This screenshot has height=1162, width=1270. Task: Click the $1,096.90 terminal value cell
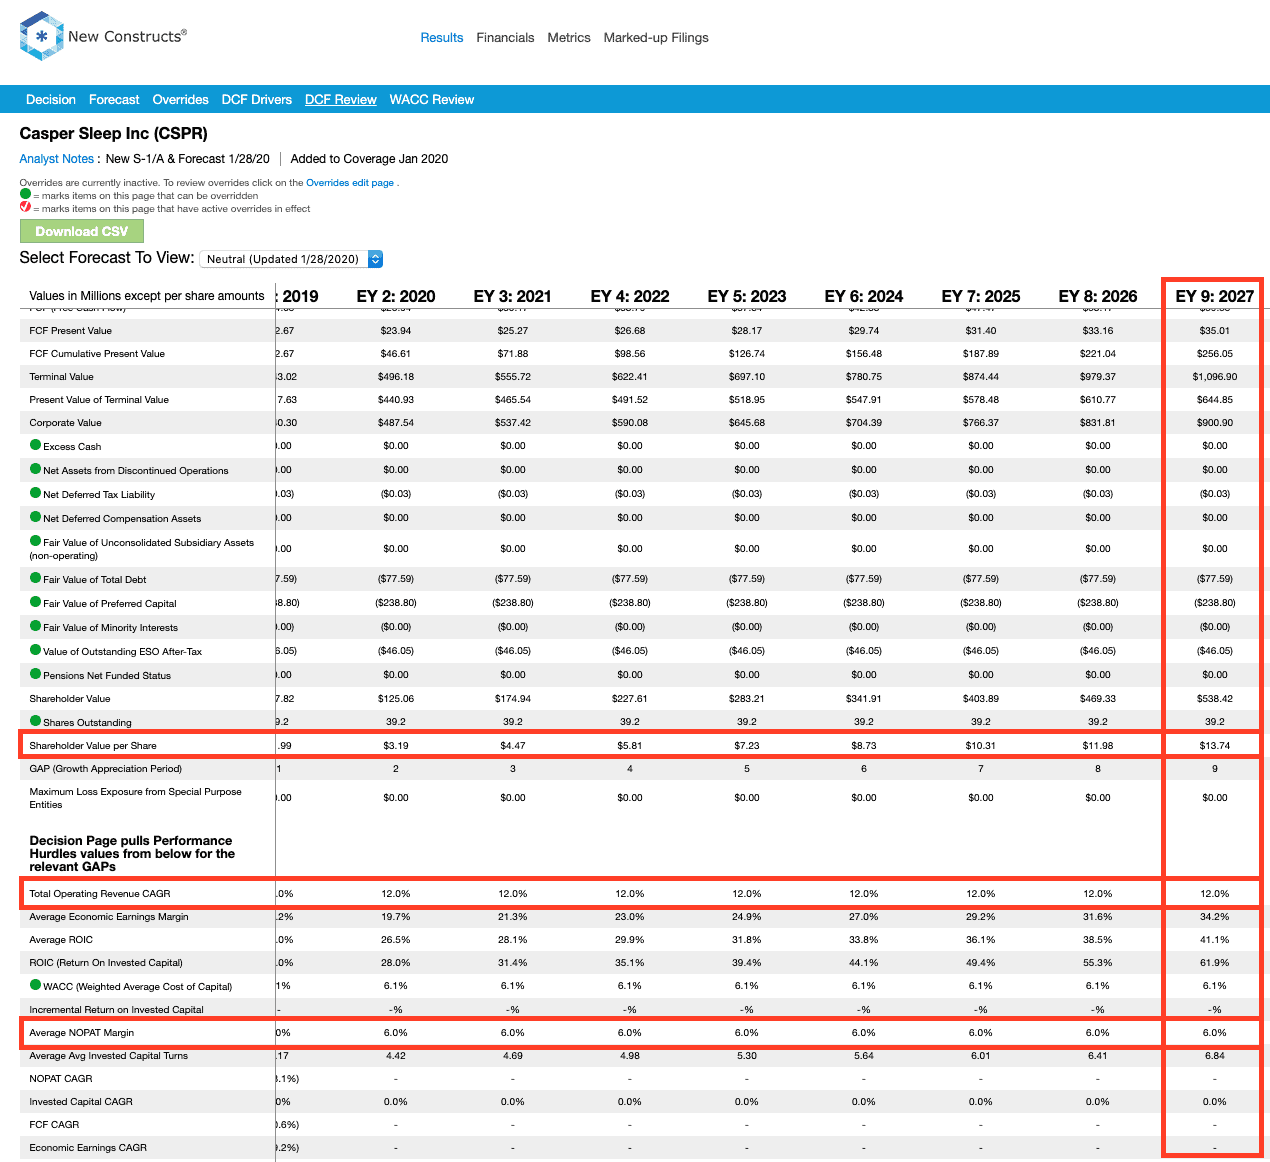point(1215,376)
